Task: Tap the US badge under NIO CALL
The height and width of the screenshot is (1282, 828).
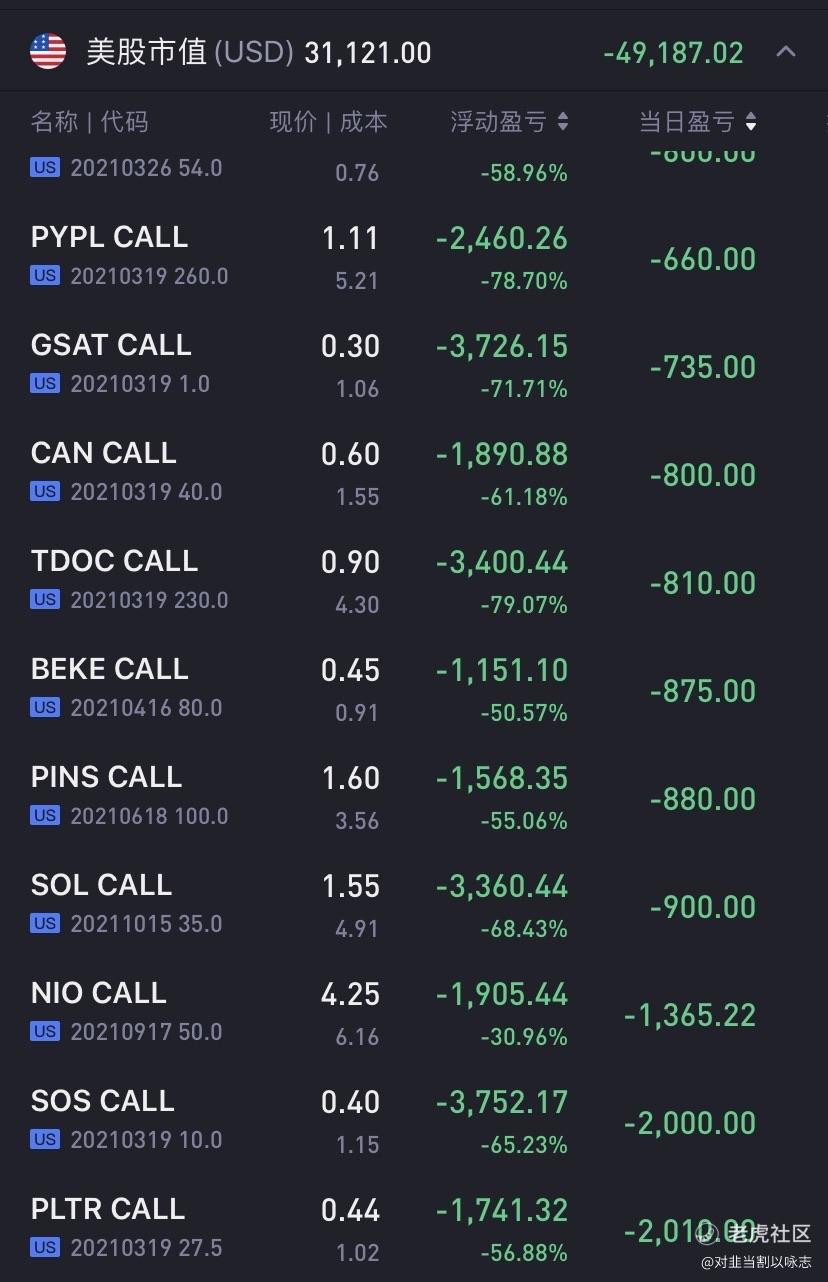Action: [x=45, y=1031]
